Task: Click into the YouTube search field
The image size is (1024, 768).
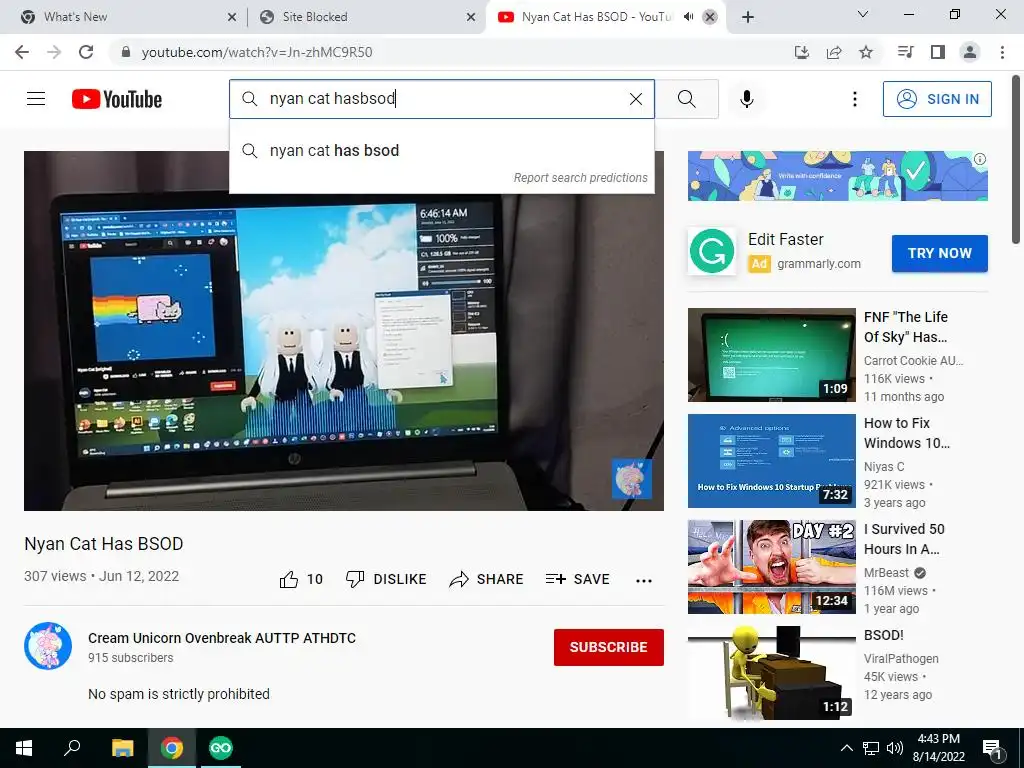Action: coord(444,99)
